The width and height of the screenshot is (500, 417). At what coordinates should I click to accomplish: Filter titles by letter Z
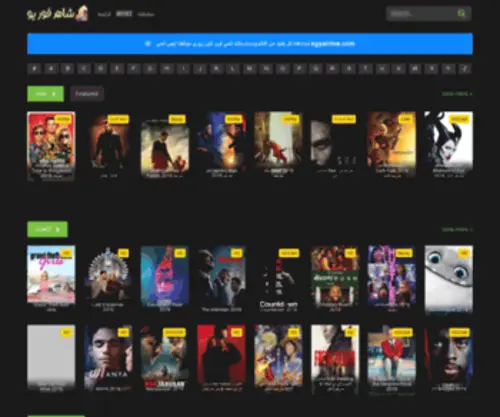click(465, 69)
